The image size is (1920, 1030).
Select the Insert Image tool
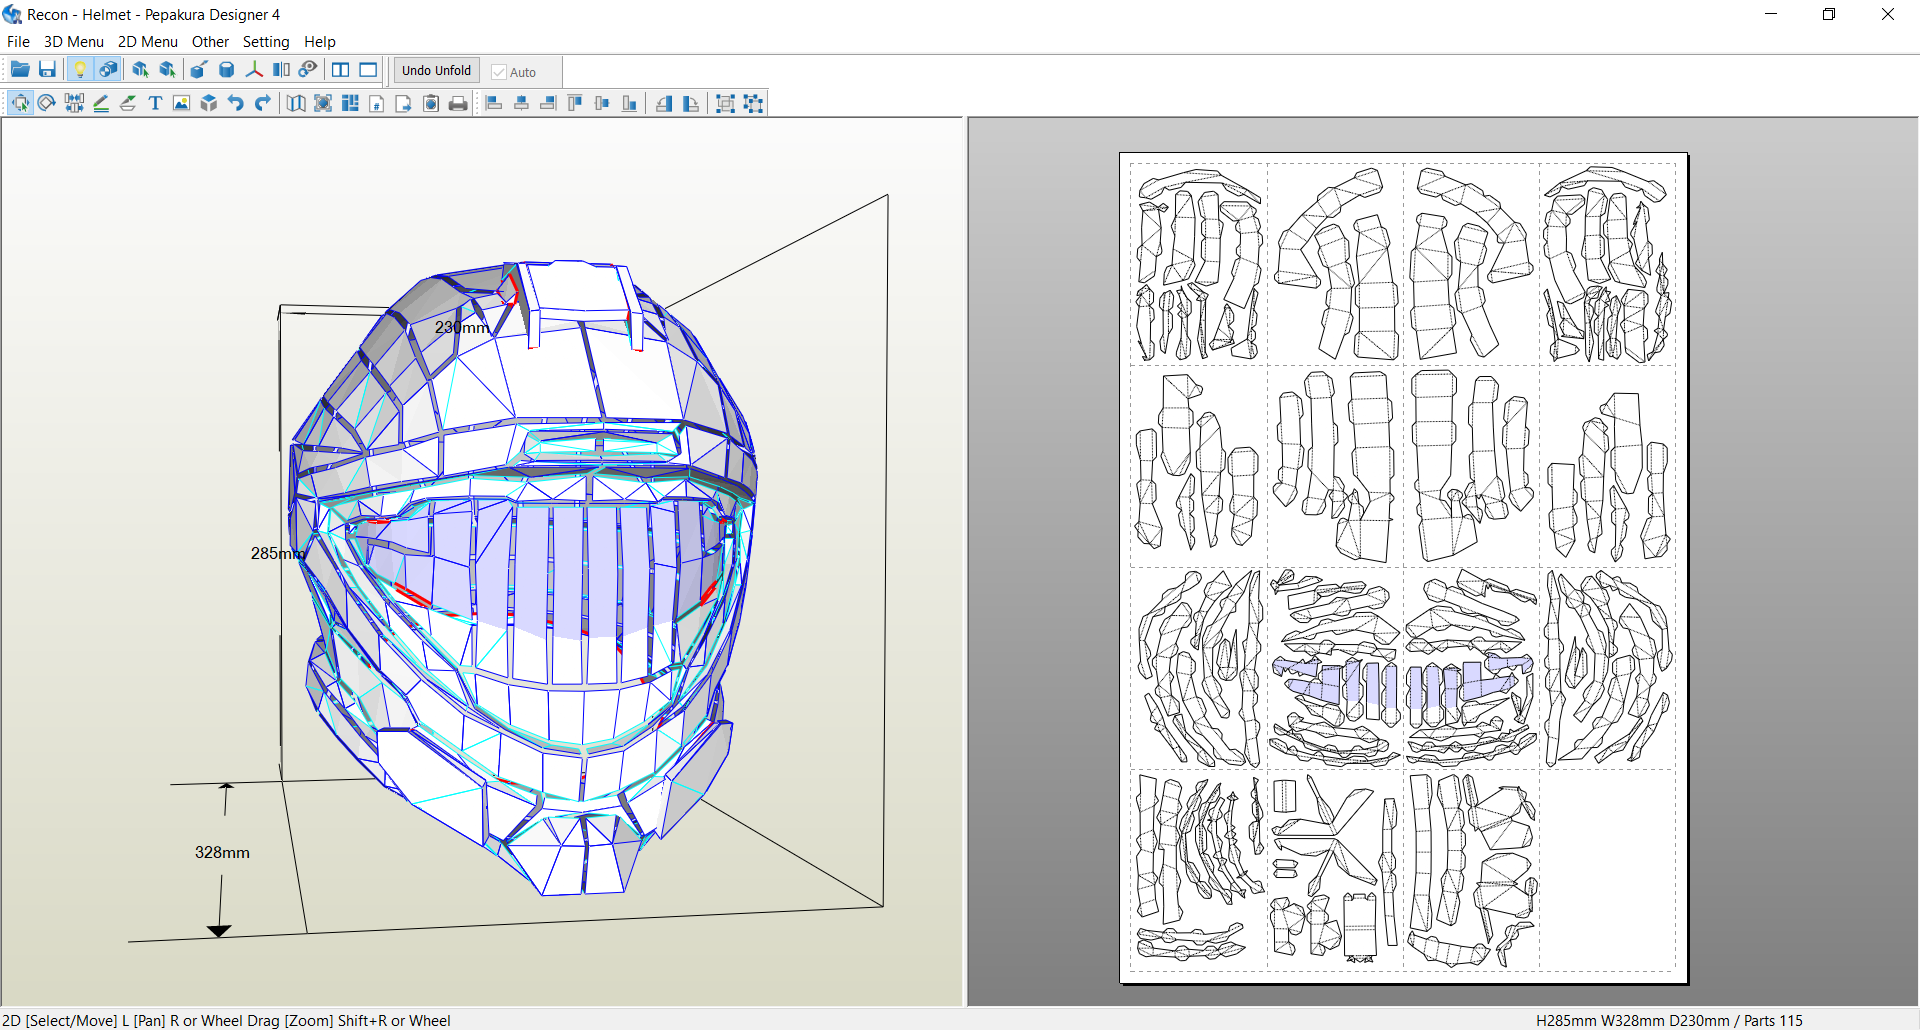[182, 103]
